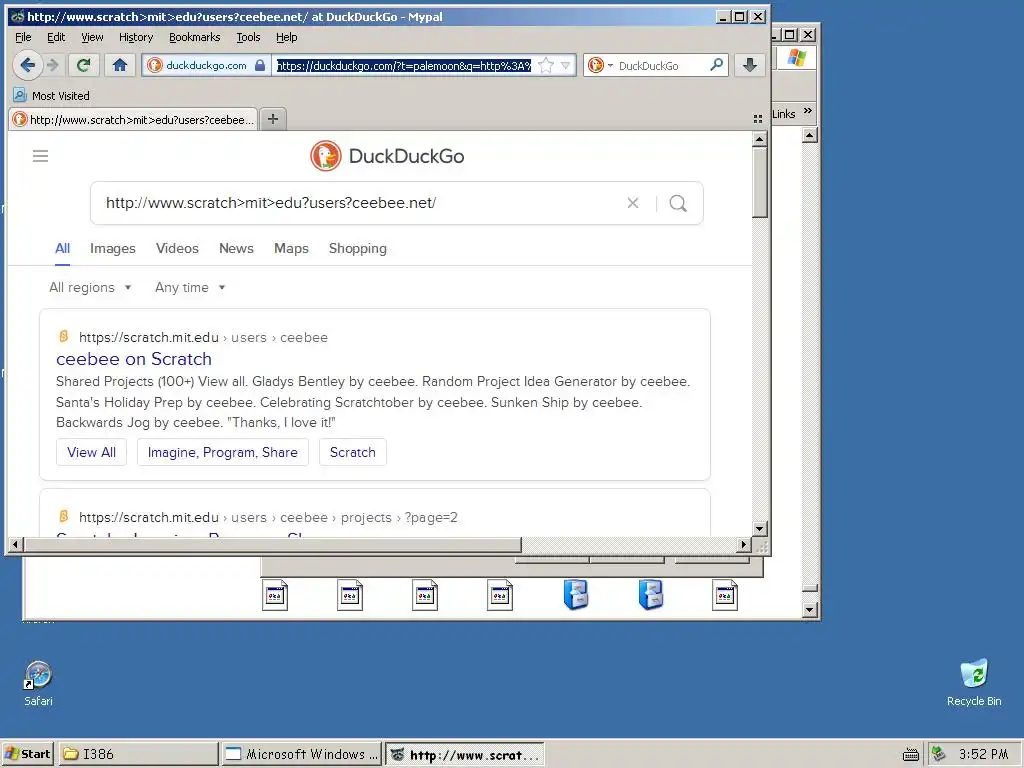Screen dimensions: 1024x768
Task: Click the DuckDuckGo duck logo
Action: (x=326, y=156)
